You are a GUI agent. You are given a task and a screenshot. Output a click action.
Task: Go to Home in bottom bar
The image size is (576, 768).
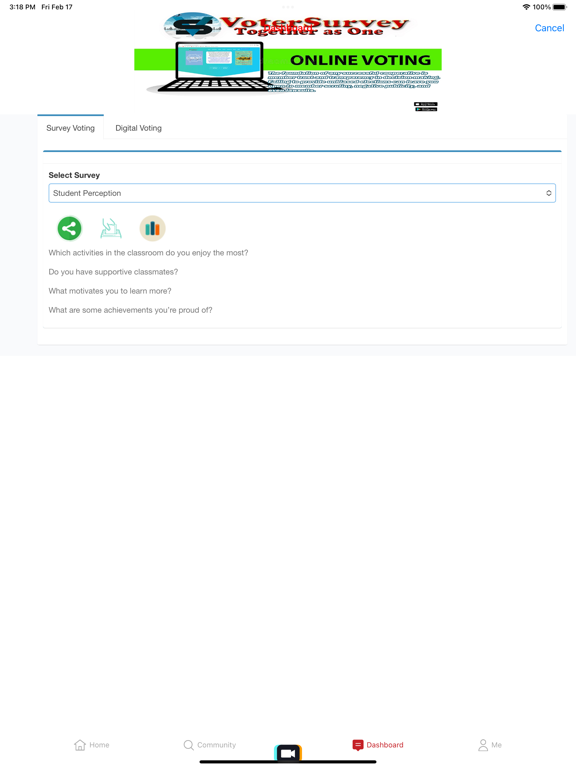pos(92,745)
